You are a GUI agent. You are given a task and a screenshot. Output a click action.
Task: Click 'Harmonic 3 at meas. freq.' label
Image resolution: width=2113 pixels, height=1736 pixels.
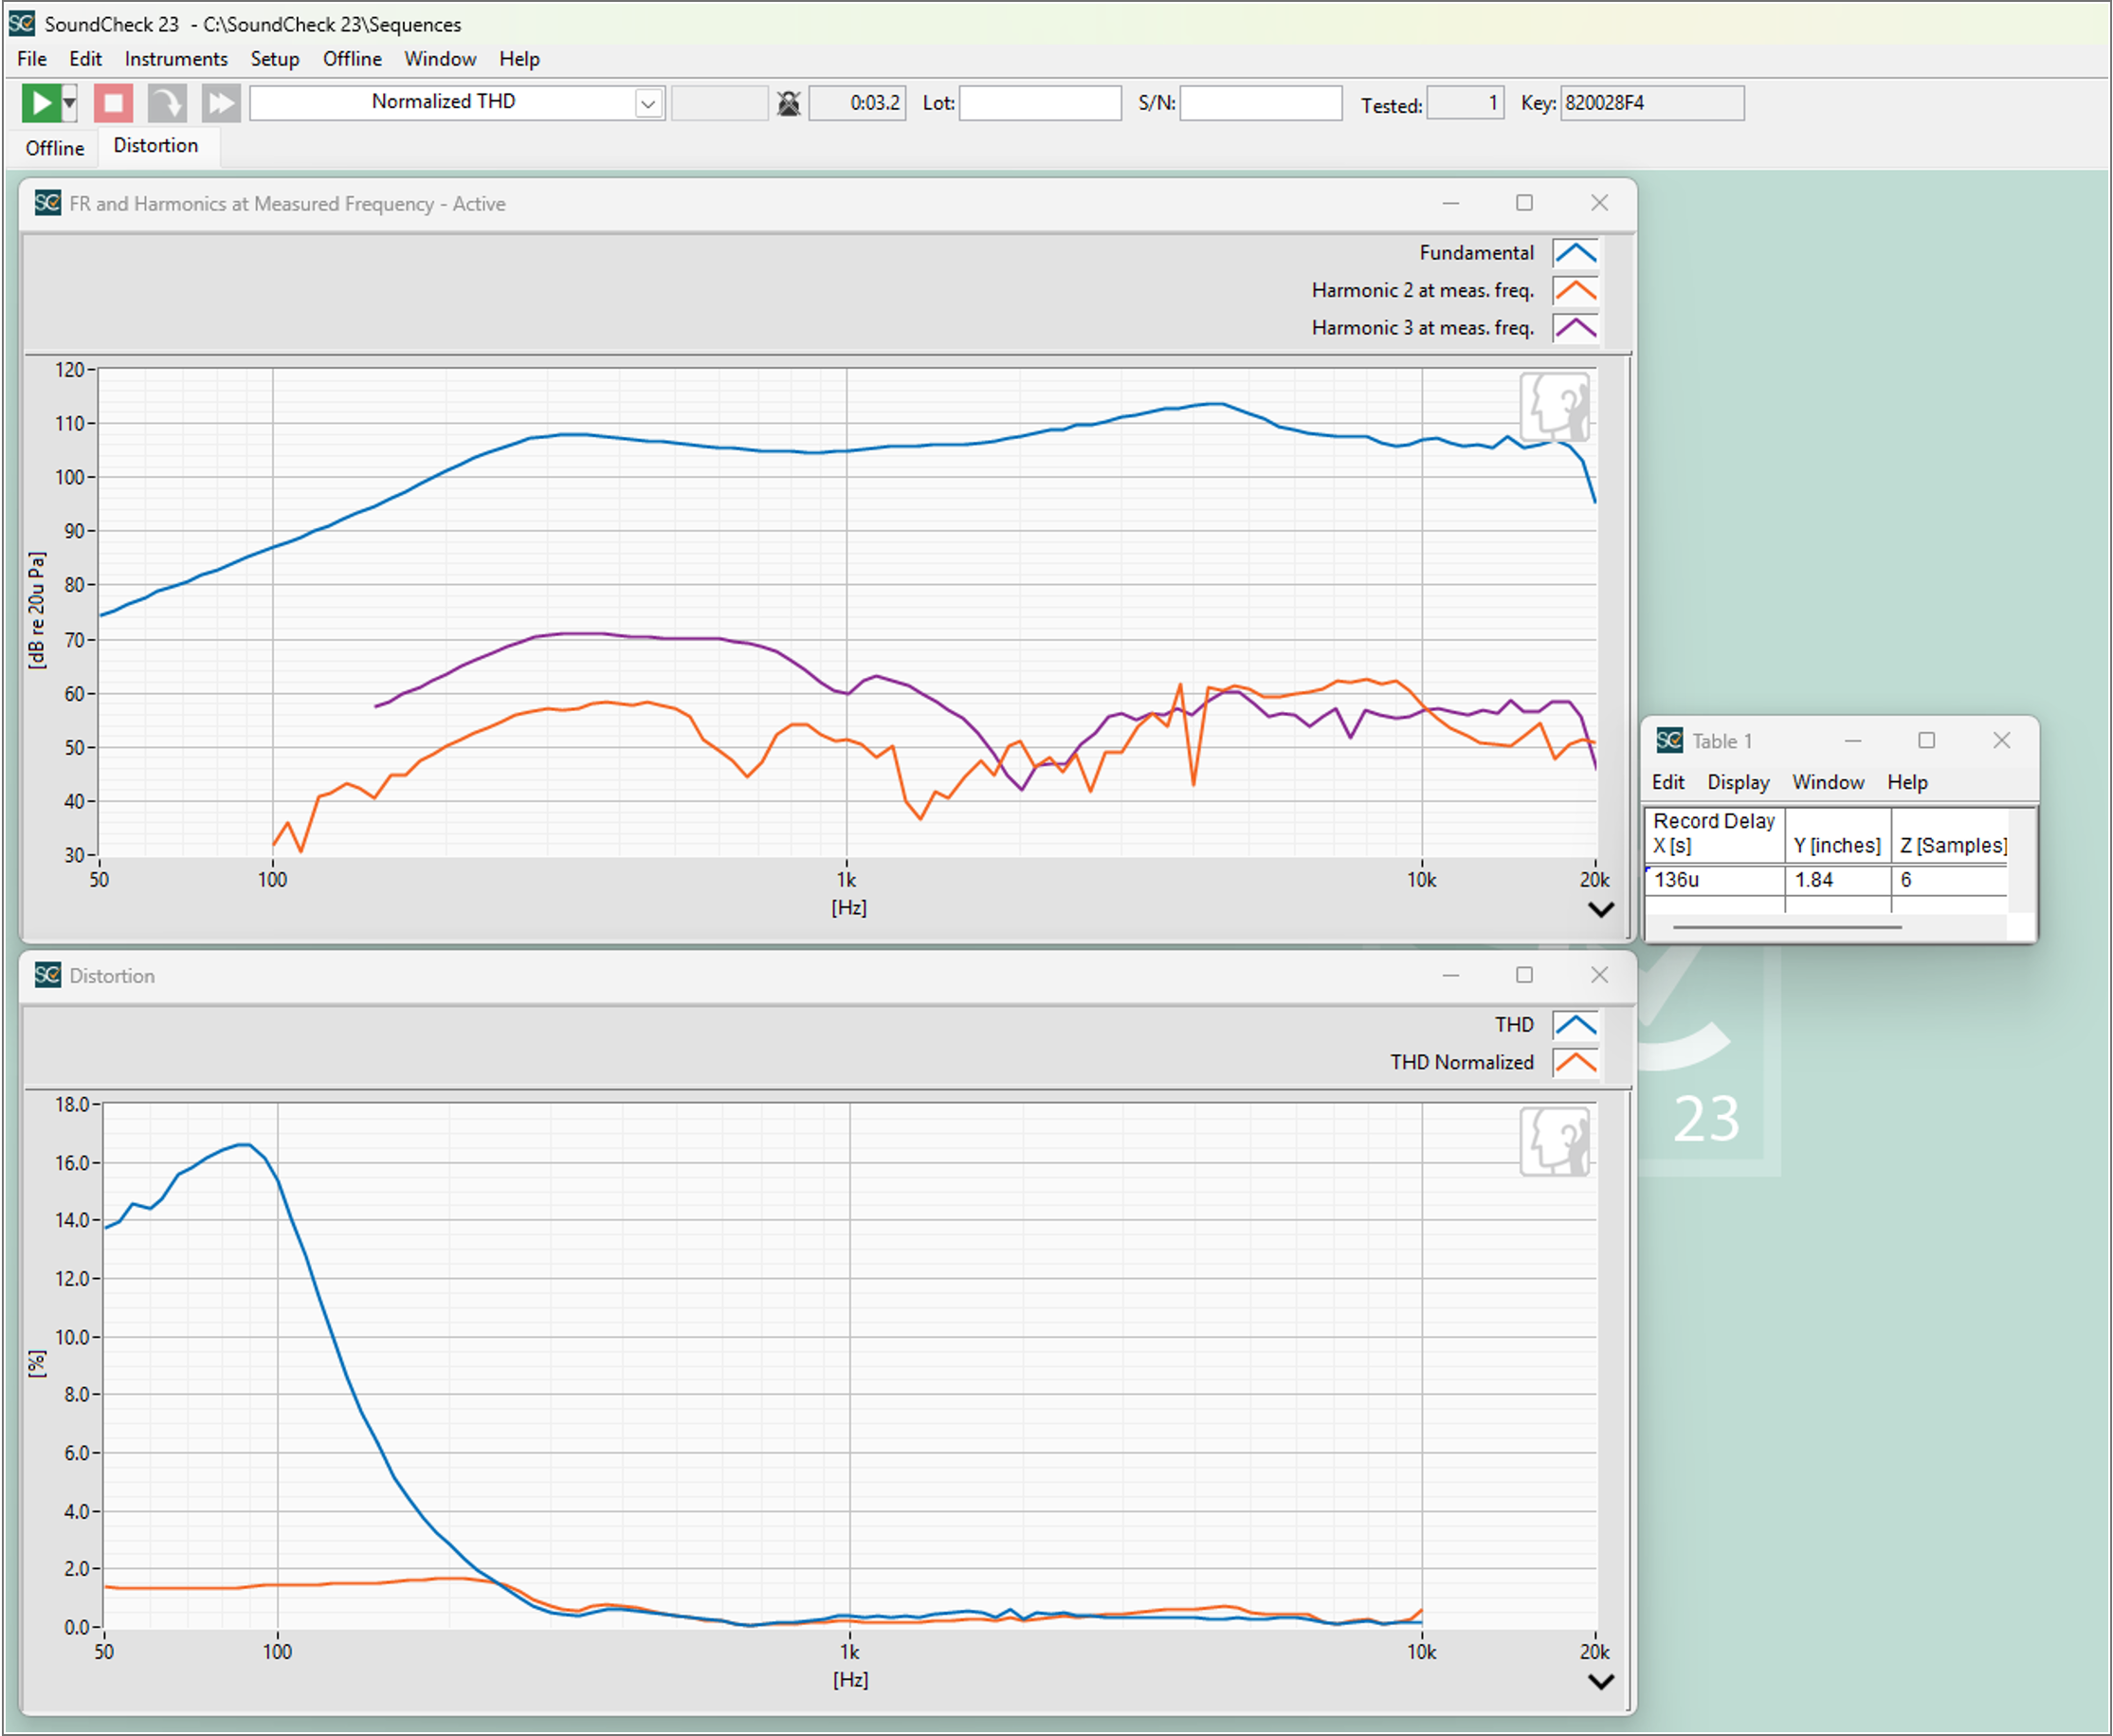[x=1422, y=328]
